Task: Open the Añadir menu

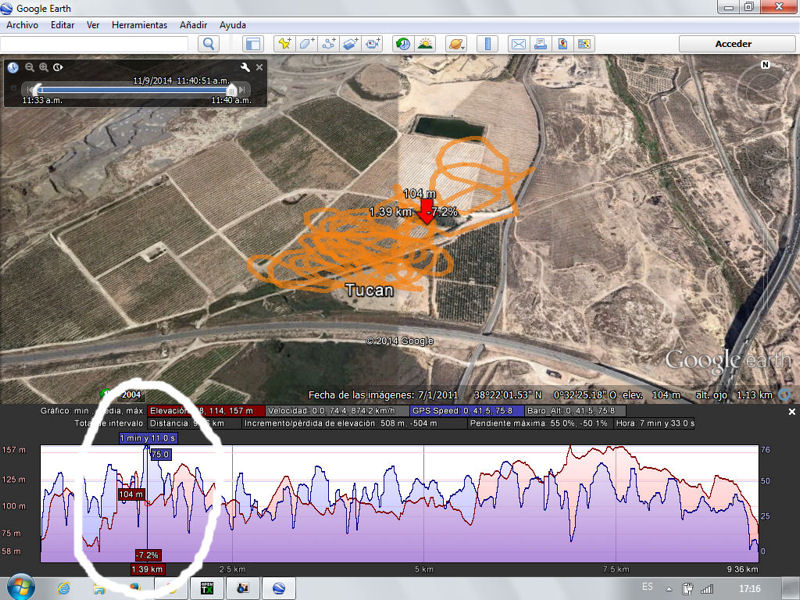Action: point(193,25)
